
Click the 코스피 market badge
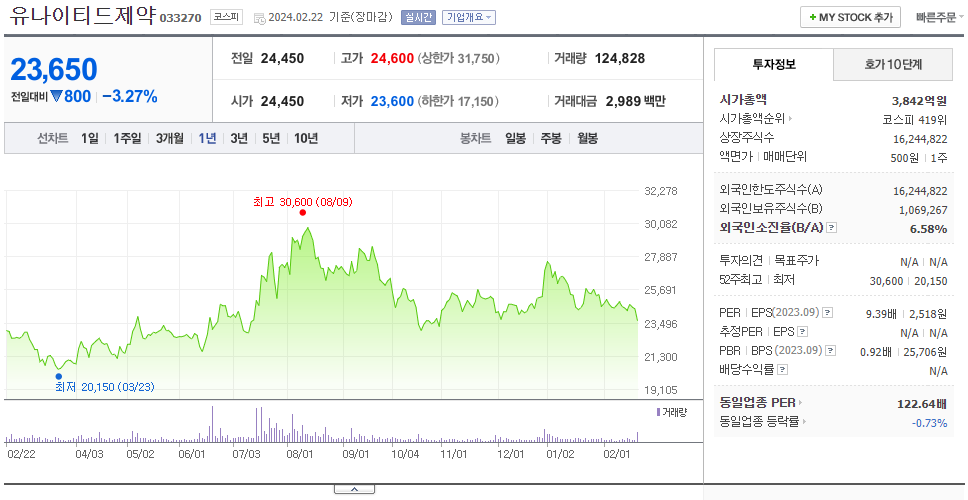coord(227,17)
